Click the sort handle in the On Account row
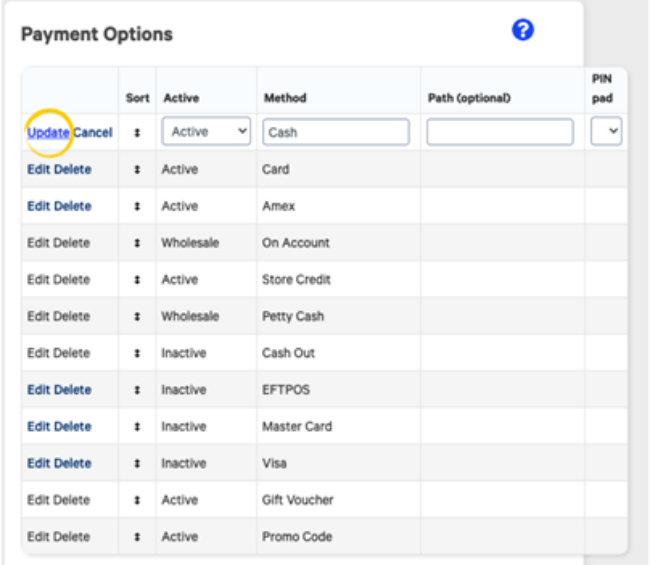The image size is (650, 565). coord(137,244)
